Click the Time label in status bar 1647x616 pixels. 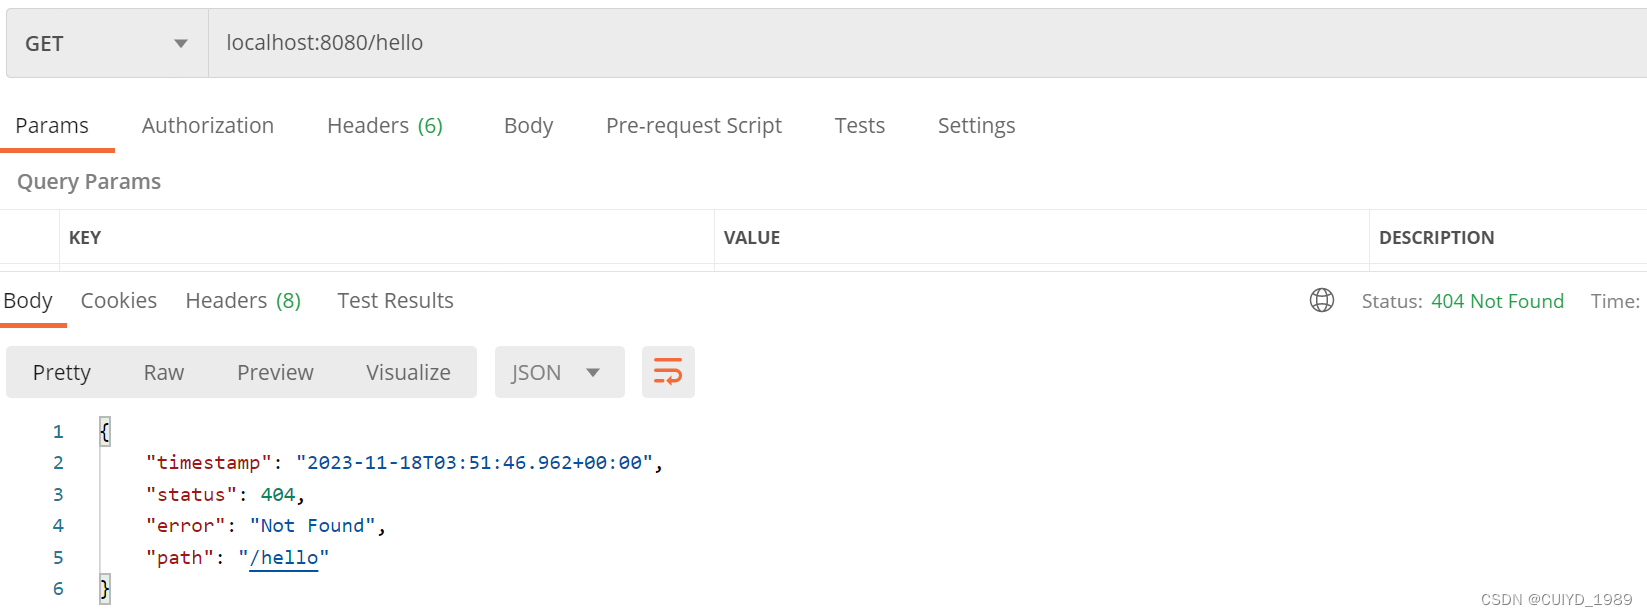(1615, 301)
